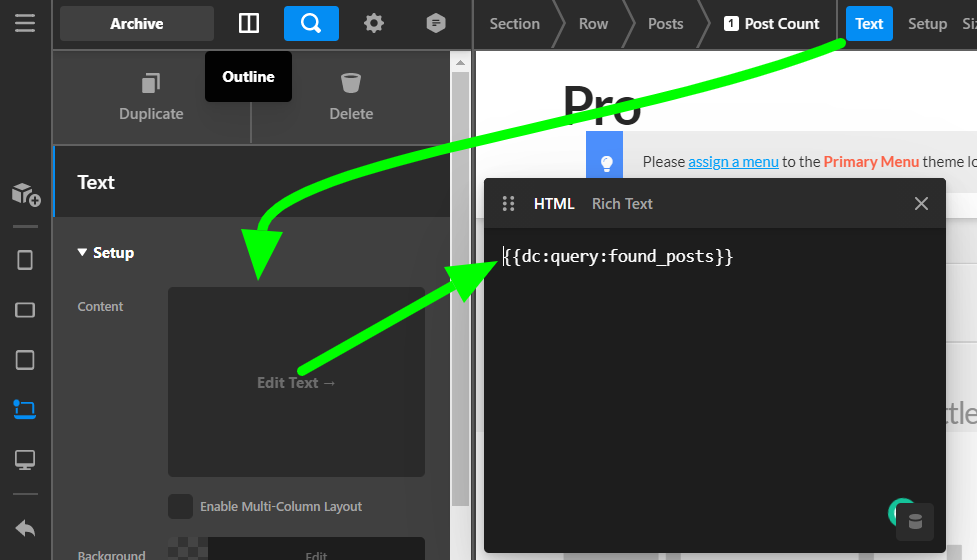Select the smallest mobile breakpoint preview
The width and height of the screenshot is (977, 560).
click(25, 261)
